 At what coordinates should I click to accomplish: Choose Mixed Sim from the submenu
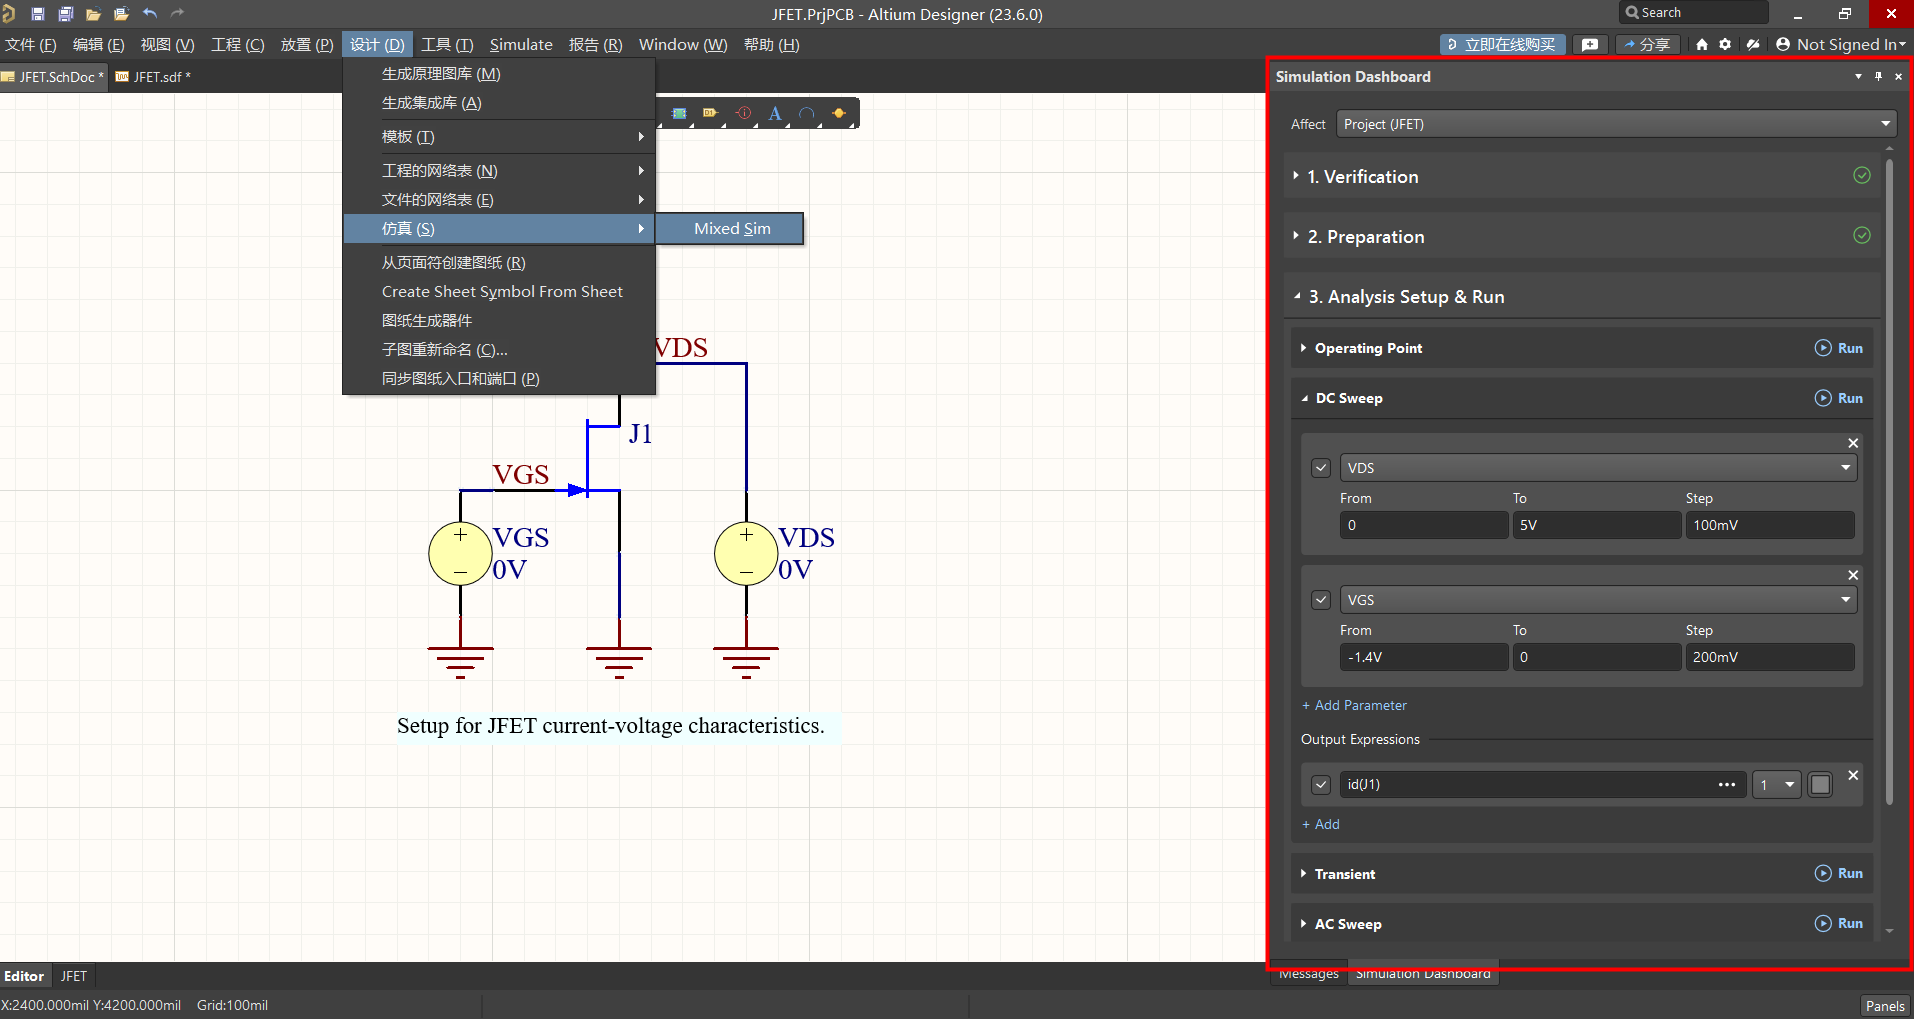731,229
